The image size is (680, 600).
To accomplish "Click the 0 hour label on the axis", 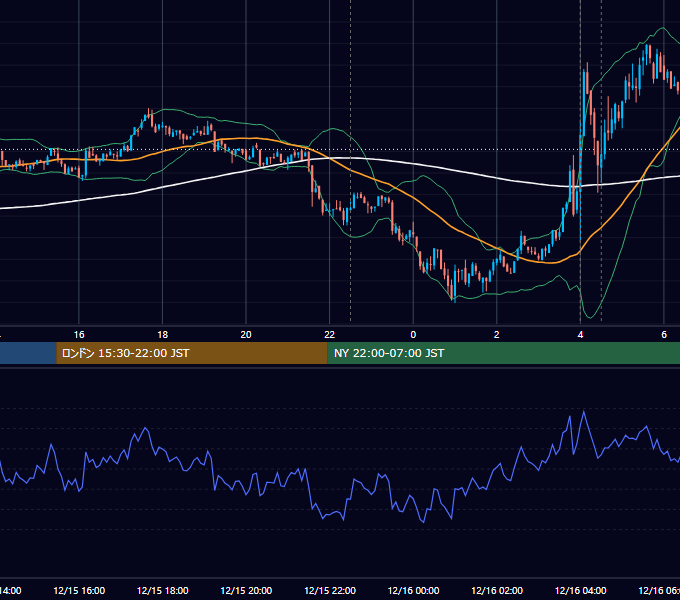I will click(413, 335).
